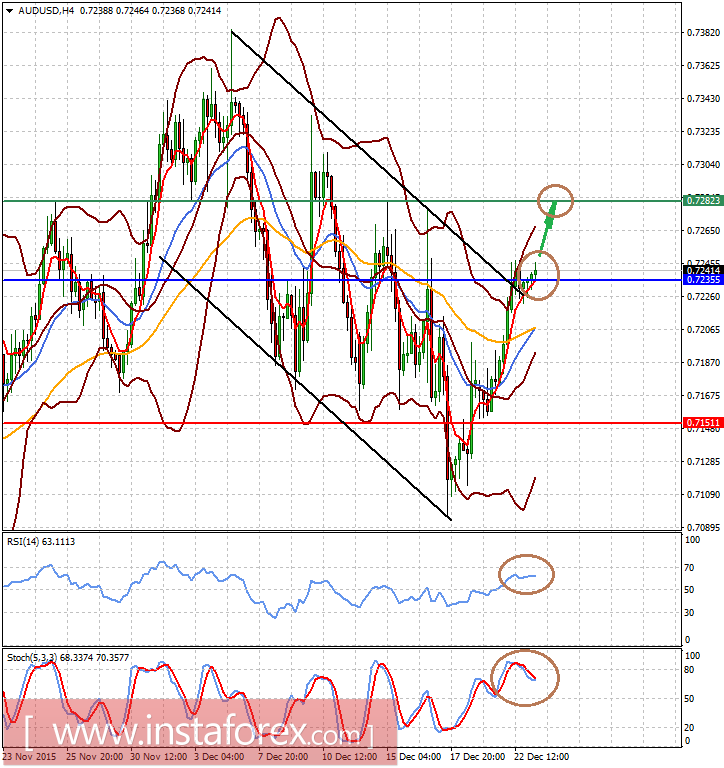Click the 30 Nov 12:00 time label
The height and width of the screenshot is (768, 724).
click(x=159, y=757)
